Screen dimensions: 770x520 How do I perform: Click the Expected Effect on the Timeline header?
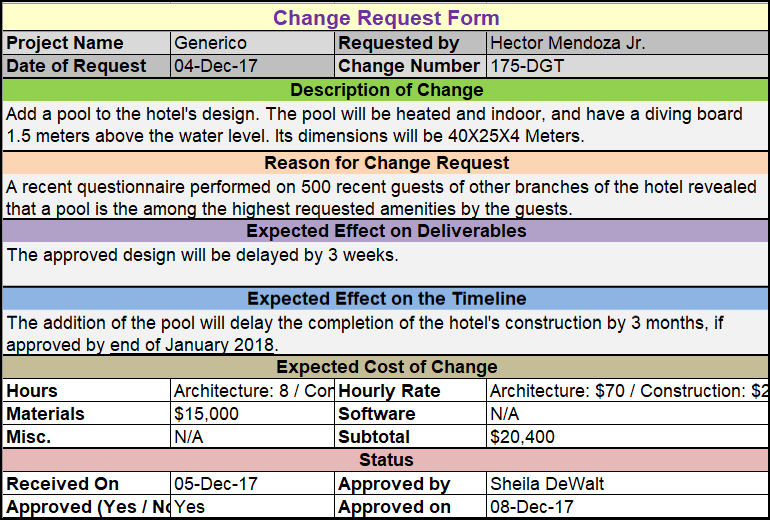click(x=386, y=298)
